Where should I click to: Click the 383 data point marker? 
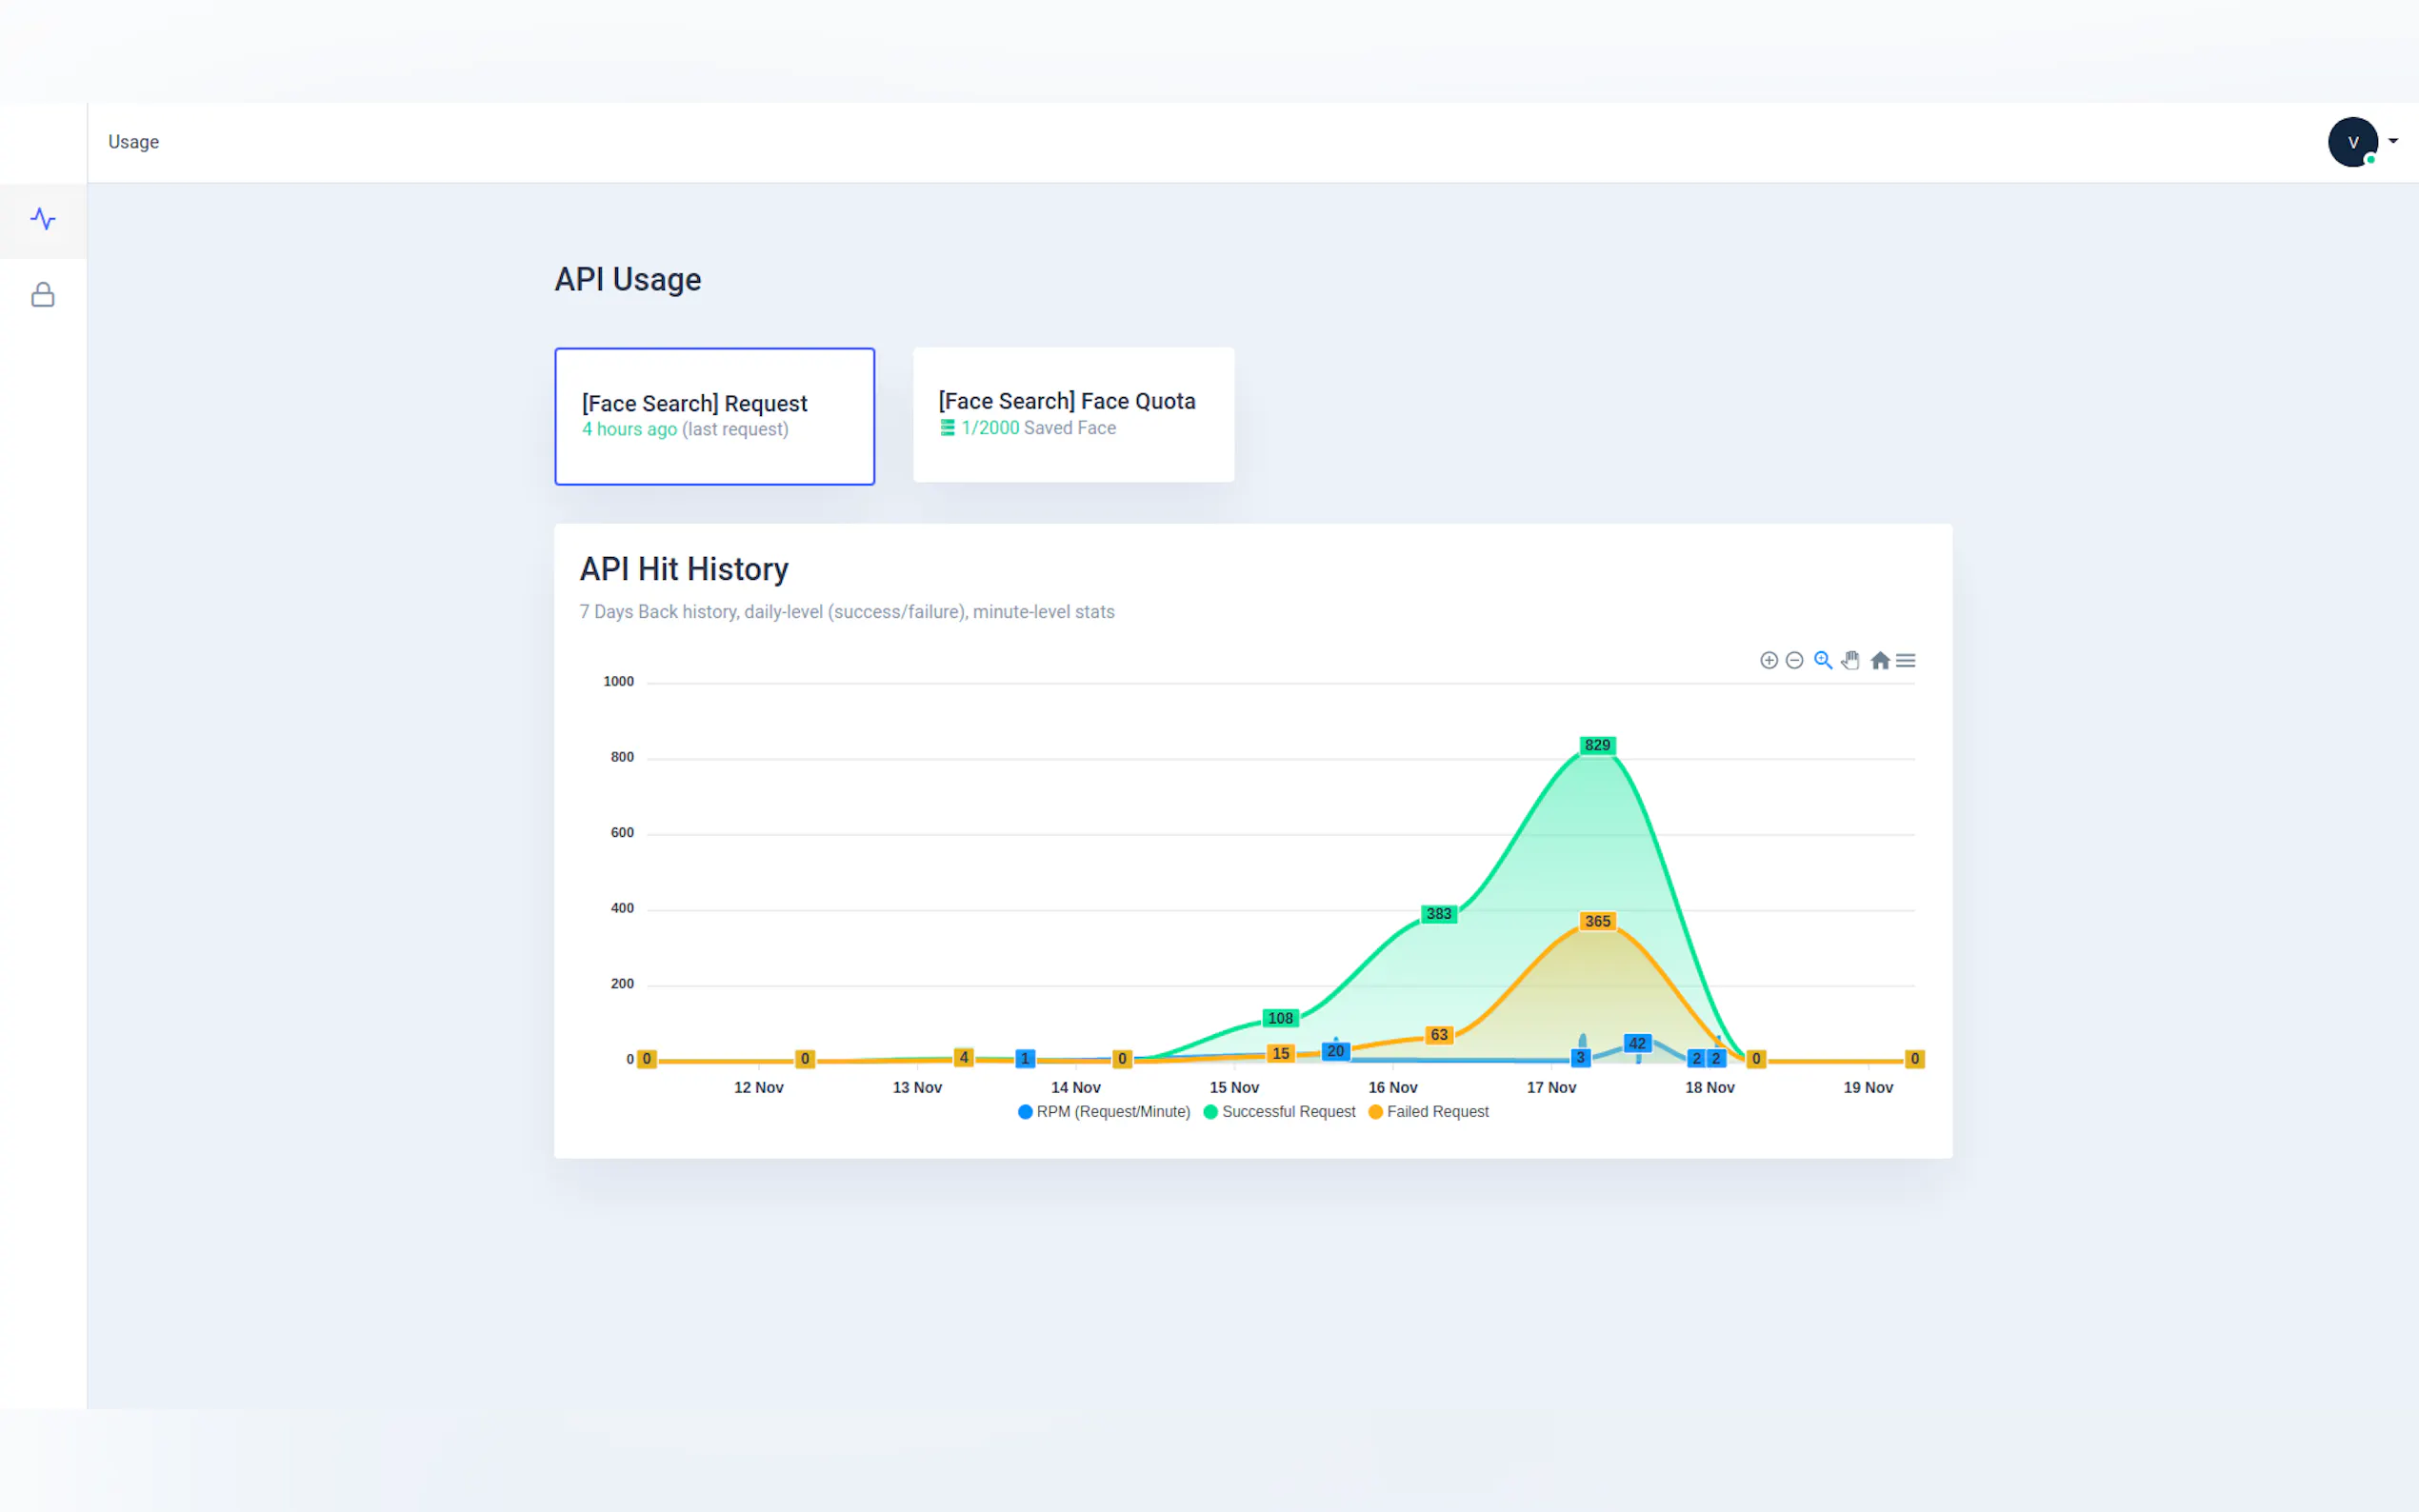coord(1438,914)
